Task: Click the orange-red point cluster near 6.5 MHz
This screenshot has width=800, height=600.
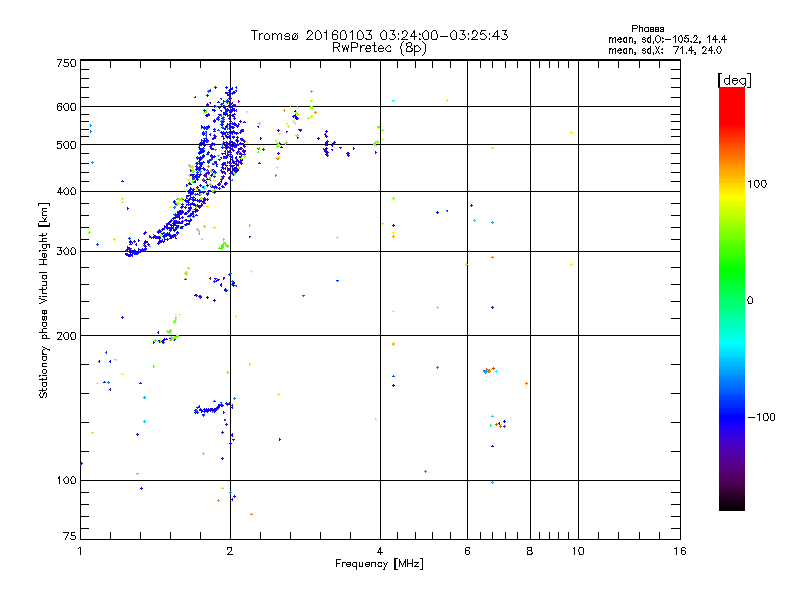Action: point(490,370)
